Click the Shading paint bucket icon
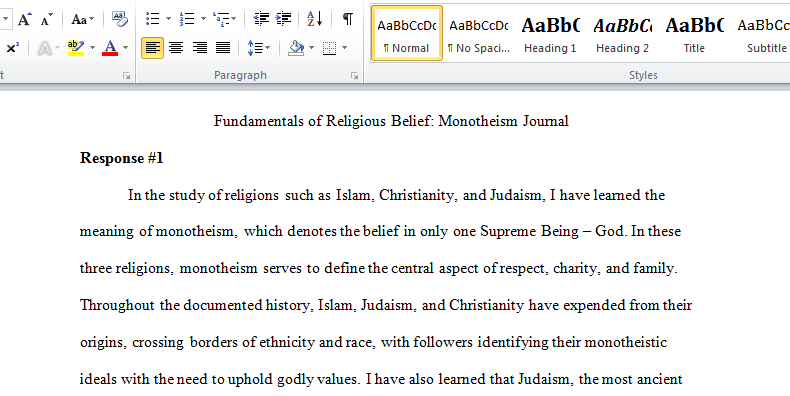The height and width of the screenshot is (396, 790). coord(296,48)
